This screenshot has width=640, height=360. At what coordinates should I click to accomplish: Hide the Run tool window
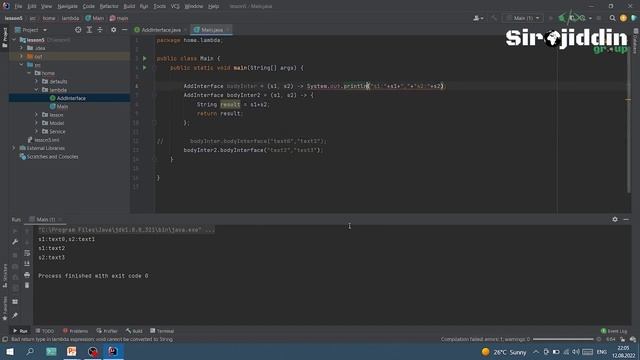coord(626,219)
